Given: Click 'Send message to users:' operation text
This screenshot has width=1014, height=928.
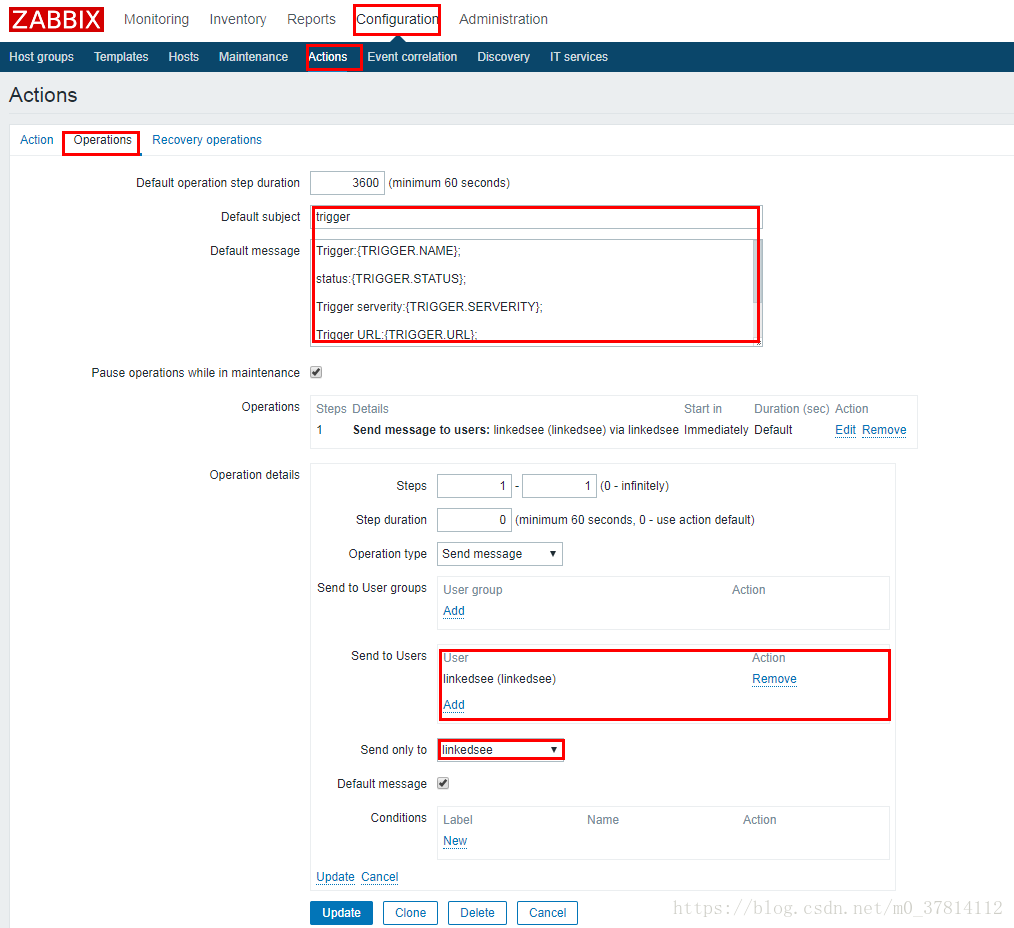Looking at the screenshot, I should (x=421, y=430).
